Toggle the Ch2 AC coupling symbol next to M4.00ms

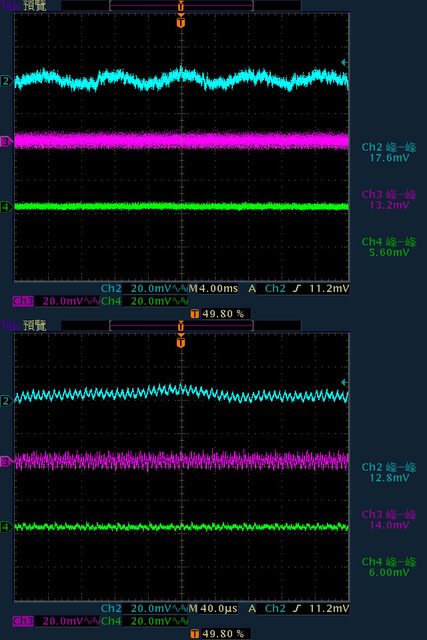180,289
